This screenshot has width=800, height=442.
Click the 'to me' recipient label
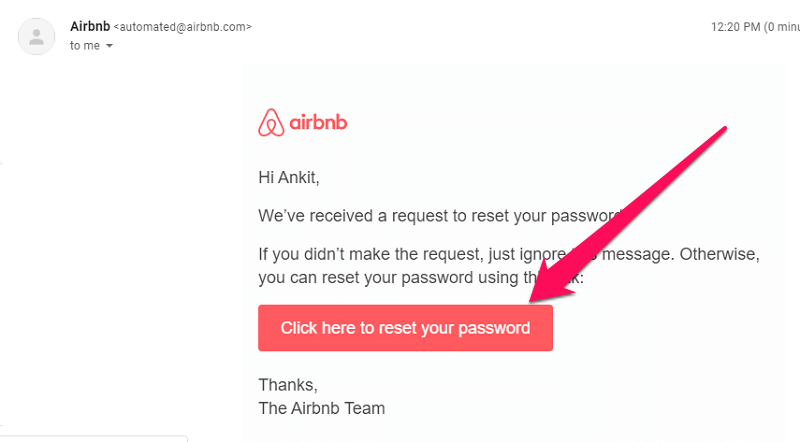85,46
